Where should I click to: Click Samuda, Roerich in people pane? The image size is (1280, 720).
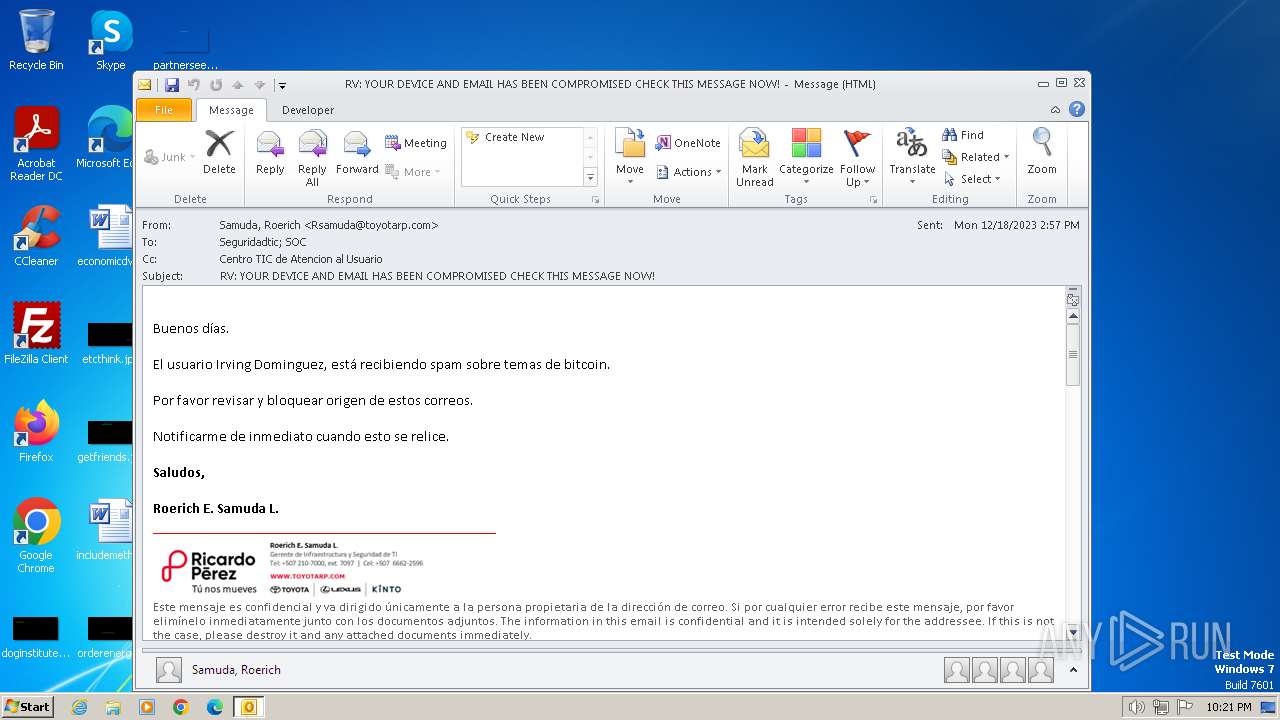(x=236, y=670)
